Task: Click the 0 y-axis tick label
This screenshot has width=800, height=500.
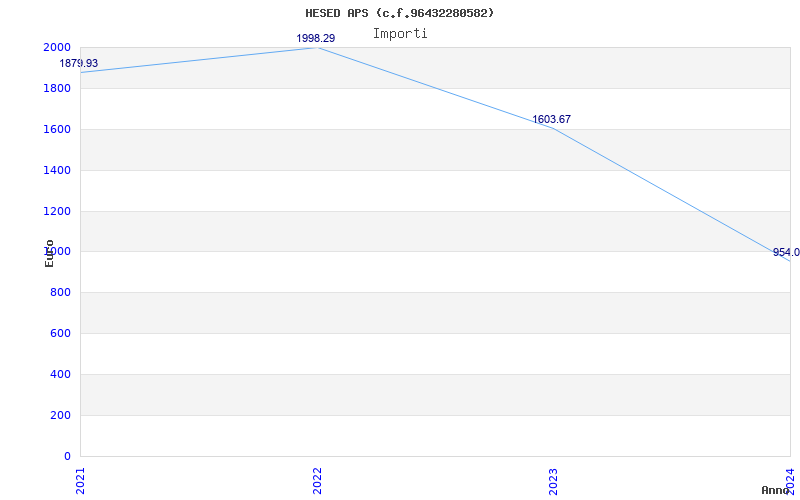Action: (66, 456)
